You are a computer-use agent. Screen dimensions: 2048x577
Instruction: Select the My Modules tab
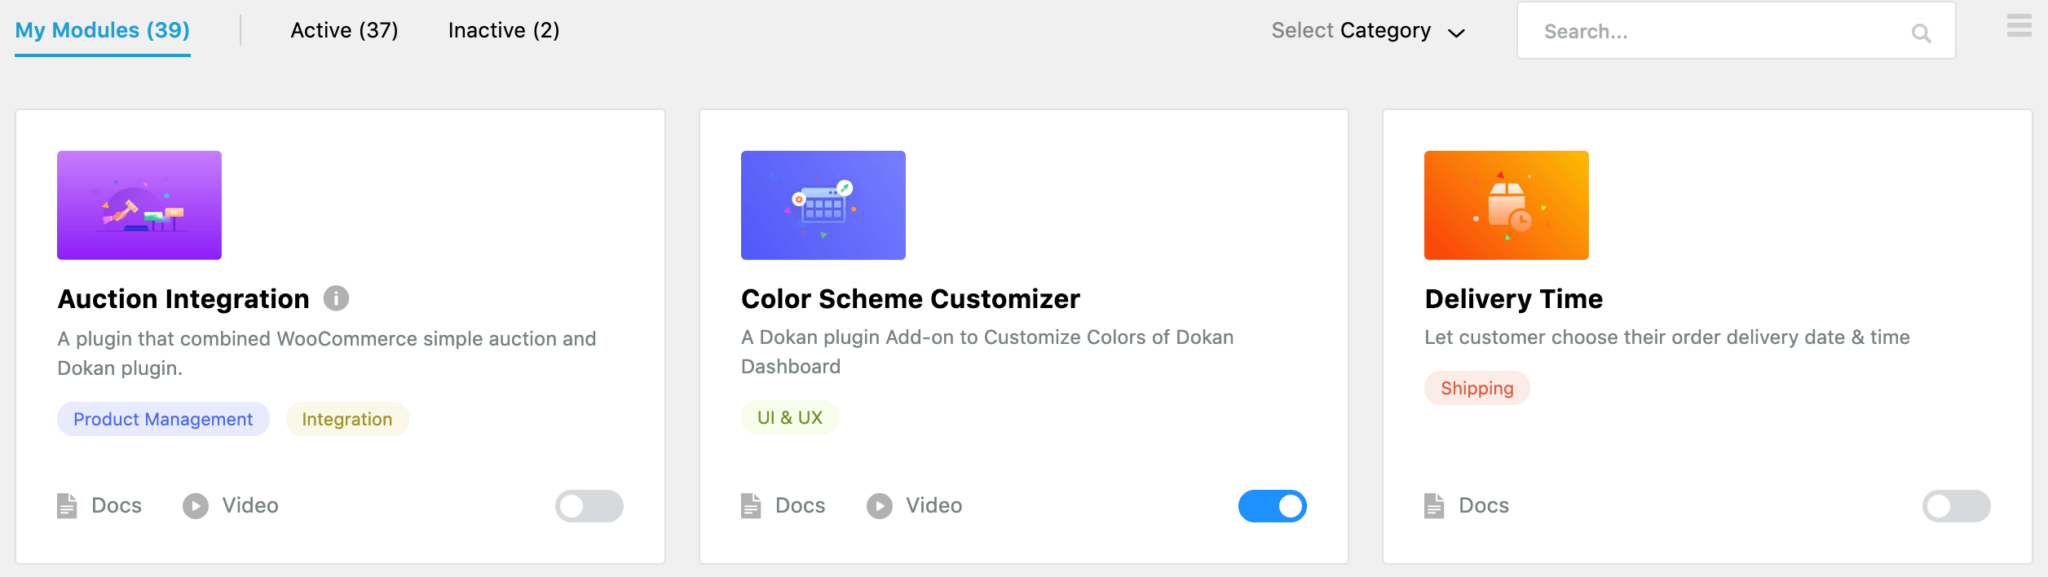101,30
